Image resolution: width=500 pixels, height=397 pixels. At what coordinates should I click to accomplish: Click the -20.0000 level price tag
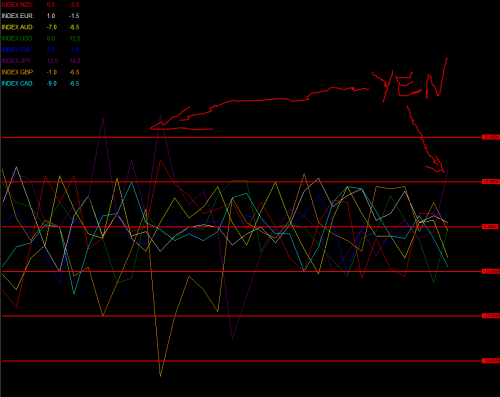(x=491, y=316)
